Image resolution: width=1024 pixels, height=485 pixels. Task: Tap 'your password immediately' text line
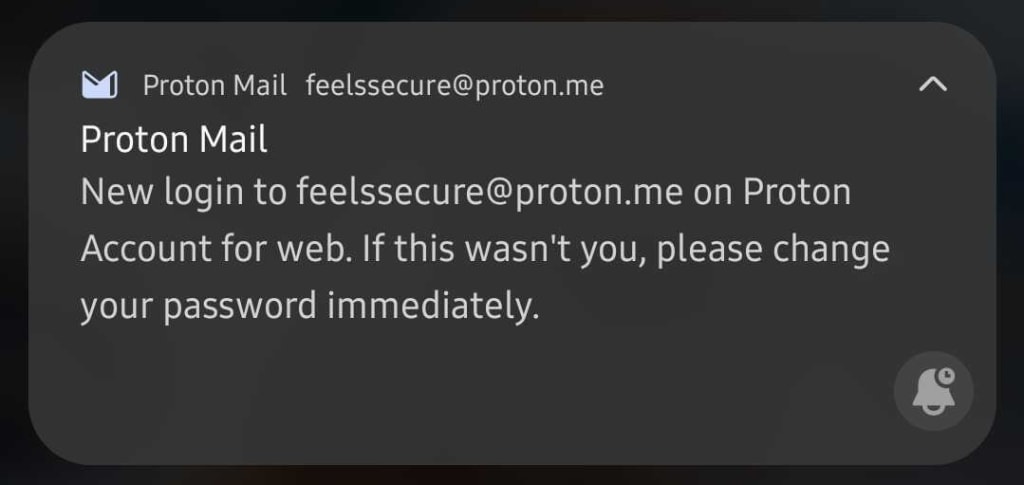tap(310, 305)
